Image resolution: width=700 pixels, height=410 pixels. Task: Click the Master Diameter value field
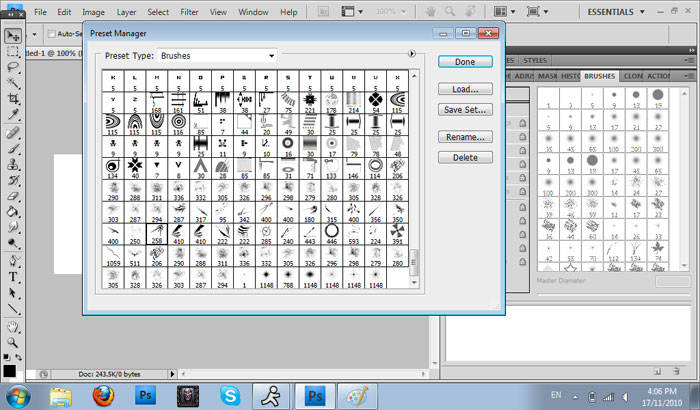pos(673,281)
